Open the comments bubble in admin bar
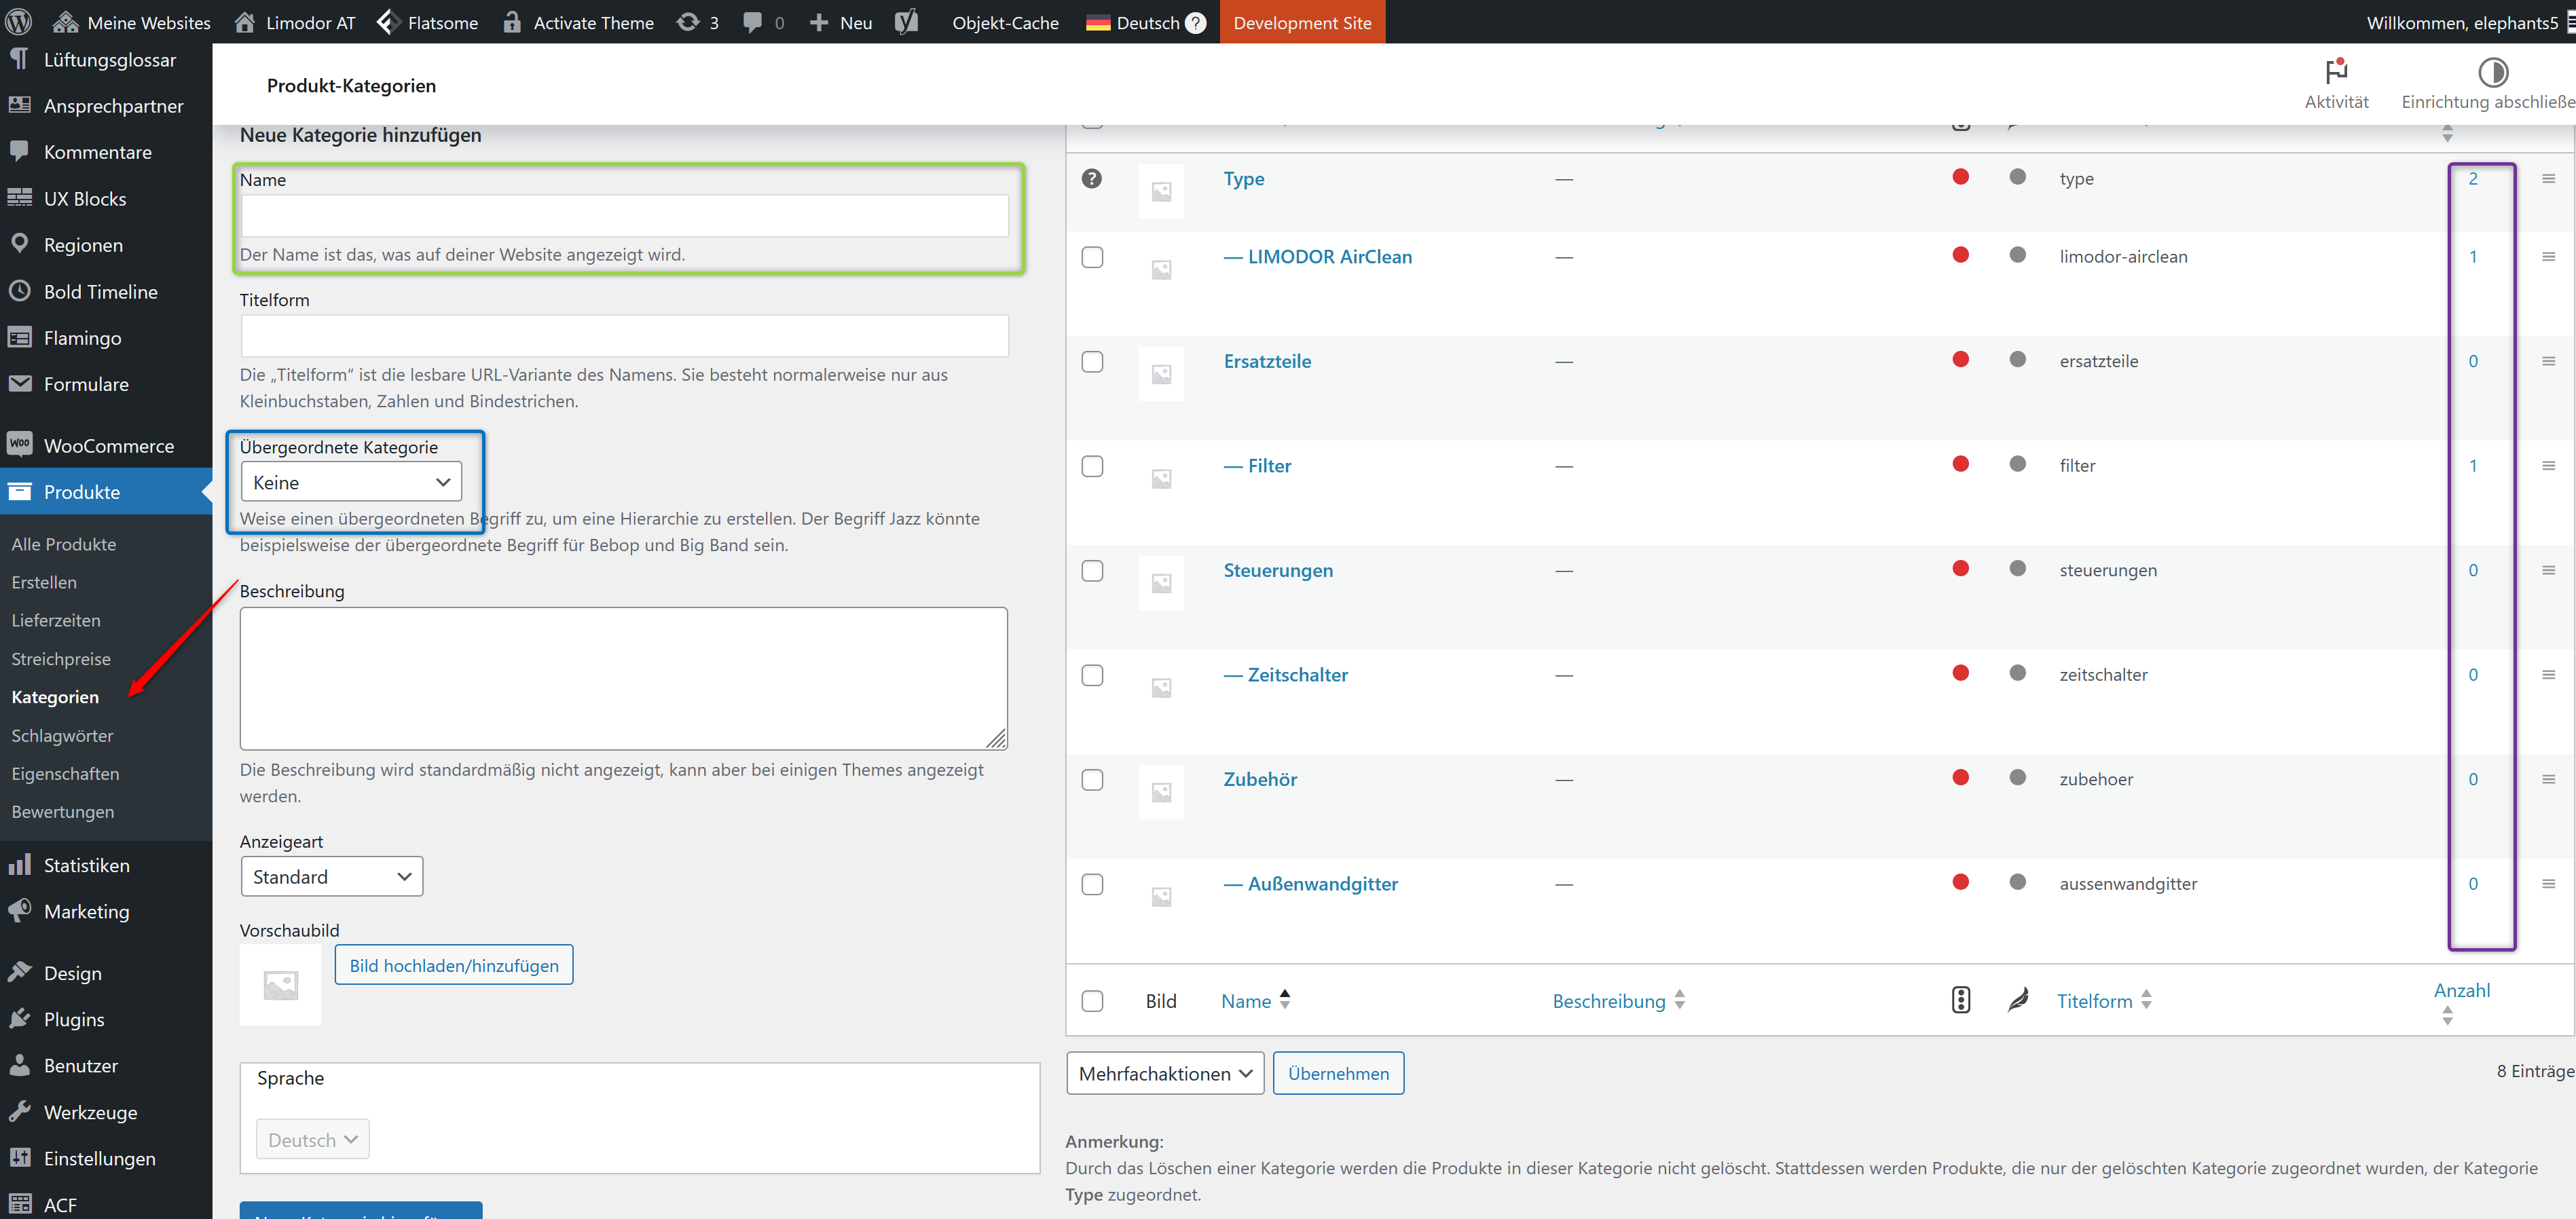 pos(764,22)
